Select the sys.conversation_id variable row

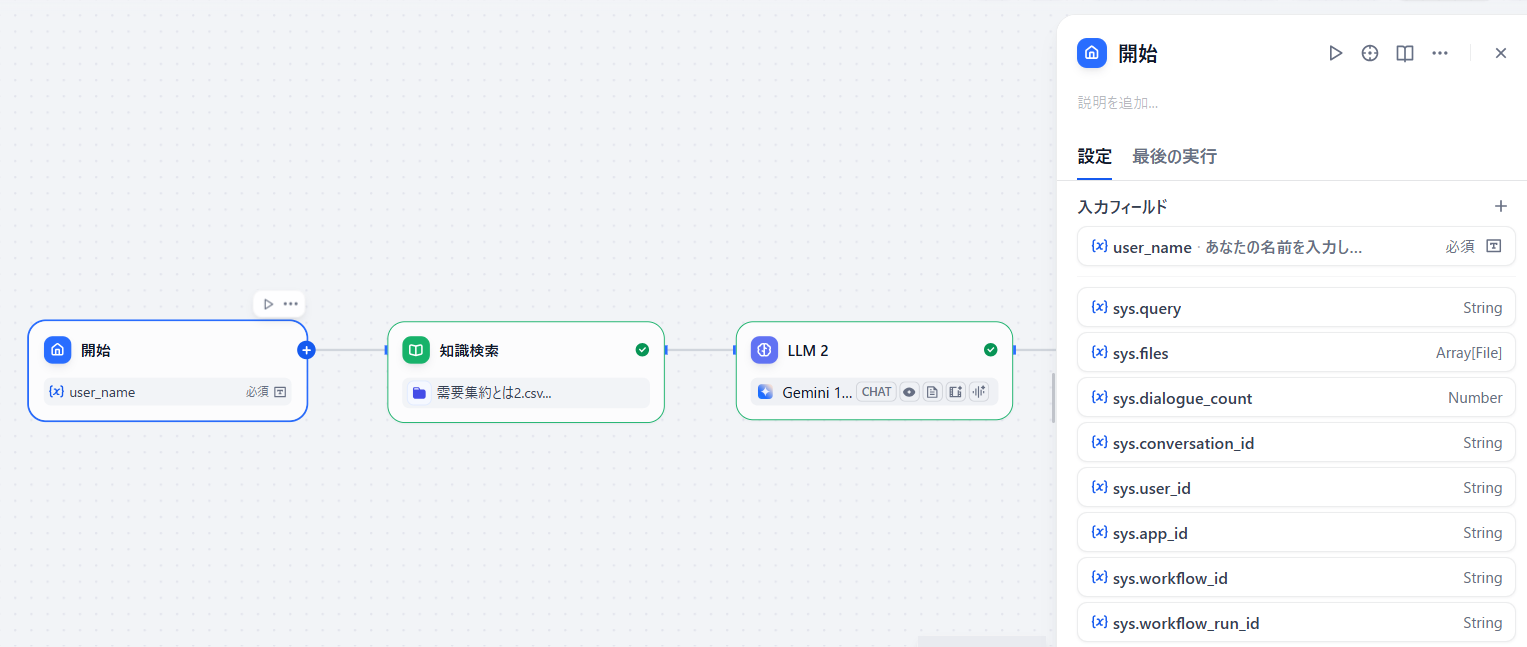[x=1296, y=443]
